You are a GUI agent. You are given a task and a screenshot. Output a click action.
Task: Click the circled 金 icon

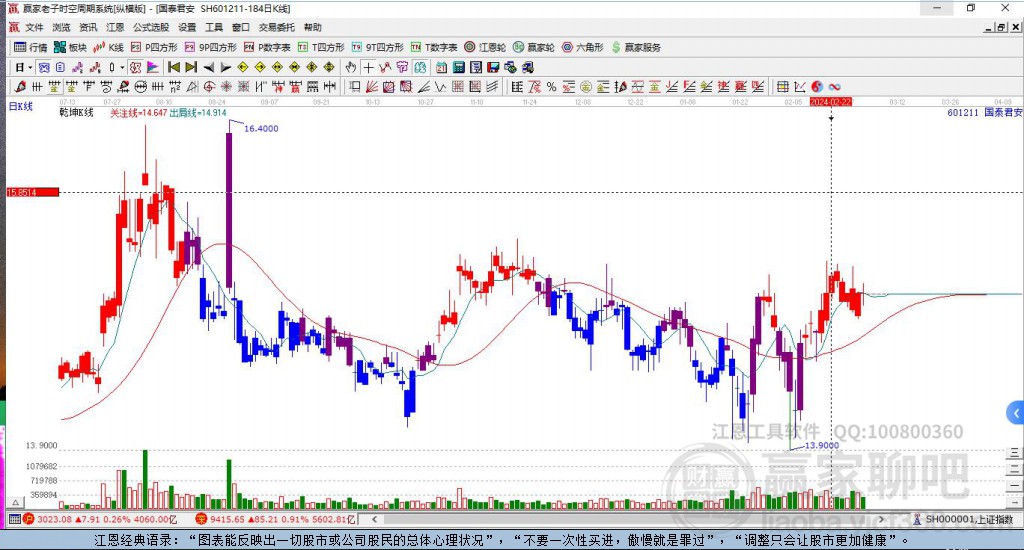point(586,86)
